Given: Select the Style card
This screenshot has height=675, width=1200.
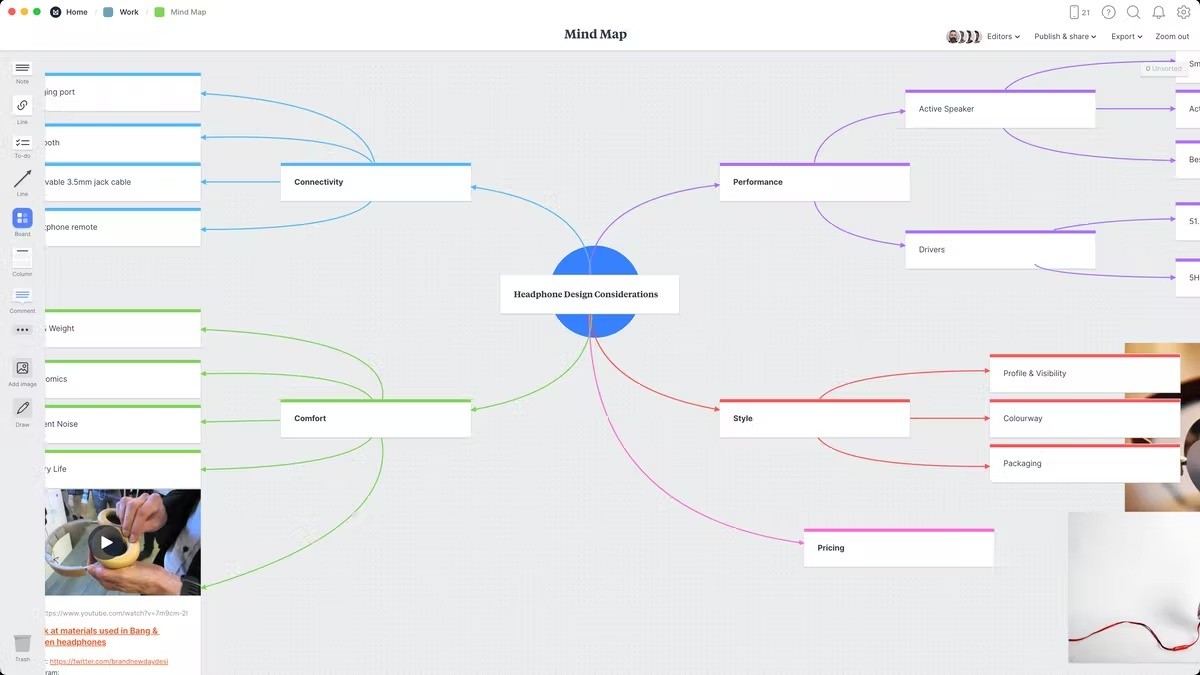Looking at the screenshot, I should point(814,418).
